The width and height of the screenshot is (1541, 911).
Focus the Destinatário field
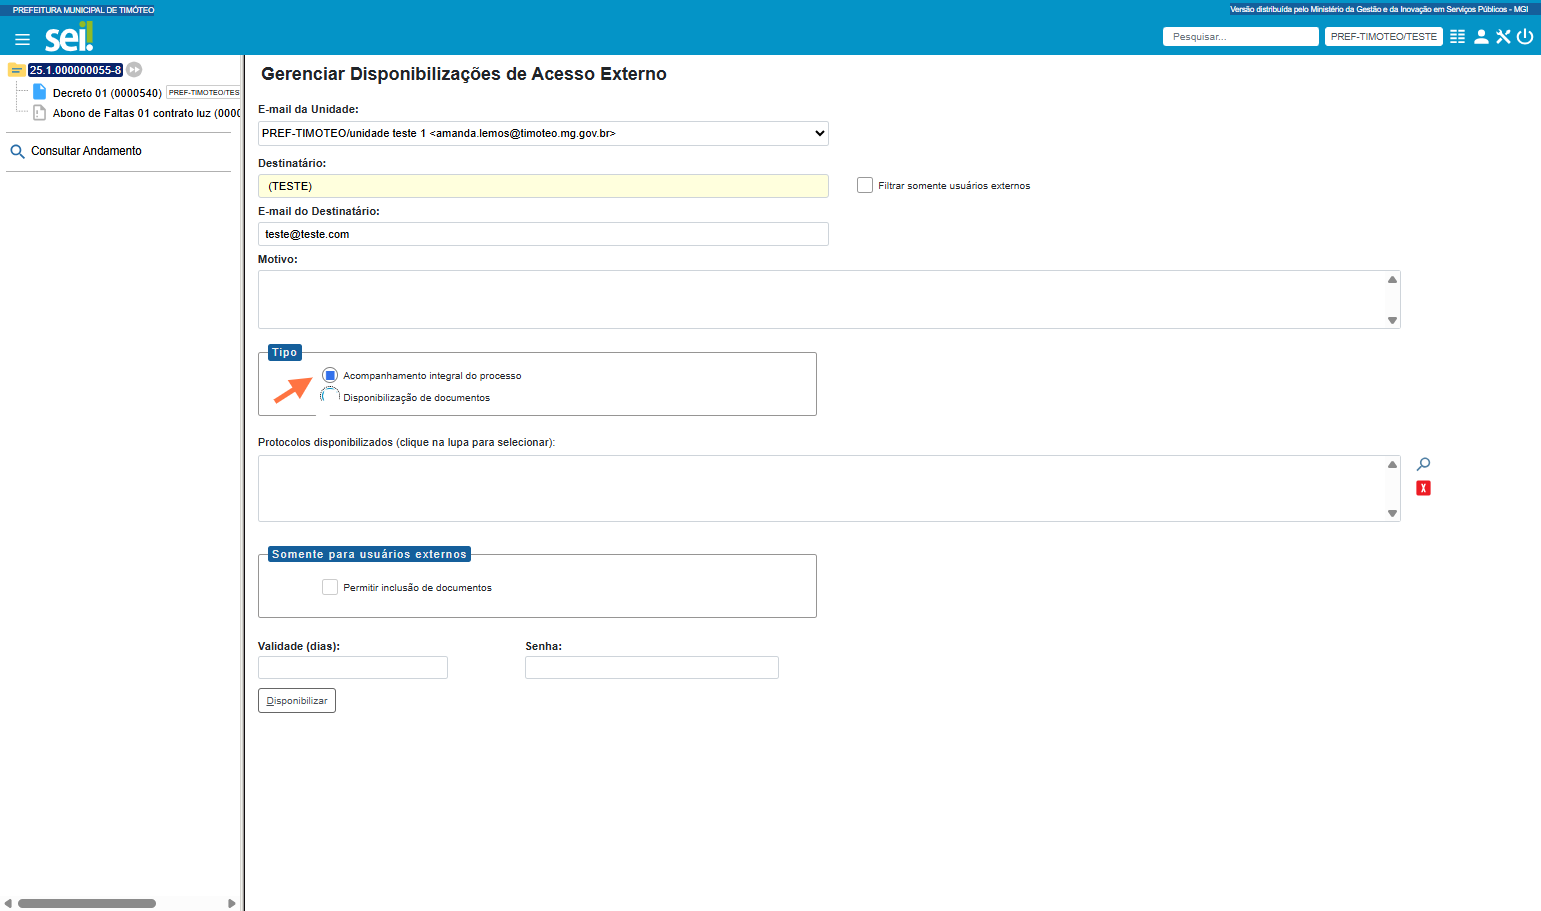(x=543, y=186)
